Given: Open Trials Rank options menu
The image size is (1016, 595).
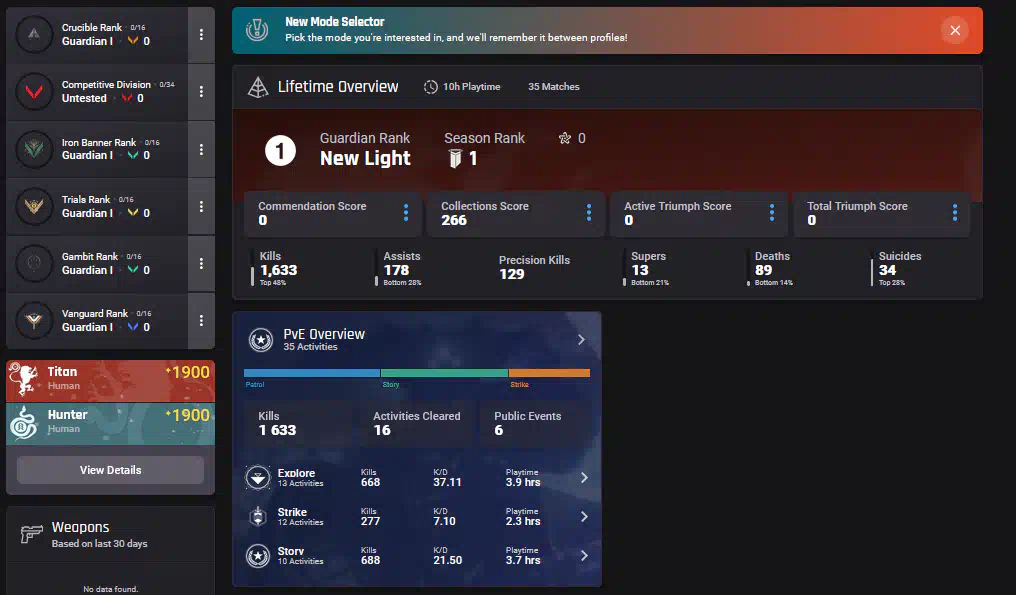Looking at the screenshot, I should click(202, 206).
